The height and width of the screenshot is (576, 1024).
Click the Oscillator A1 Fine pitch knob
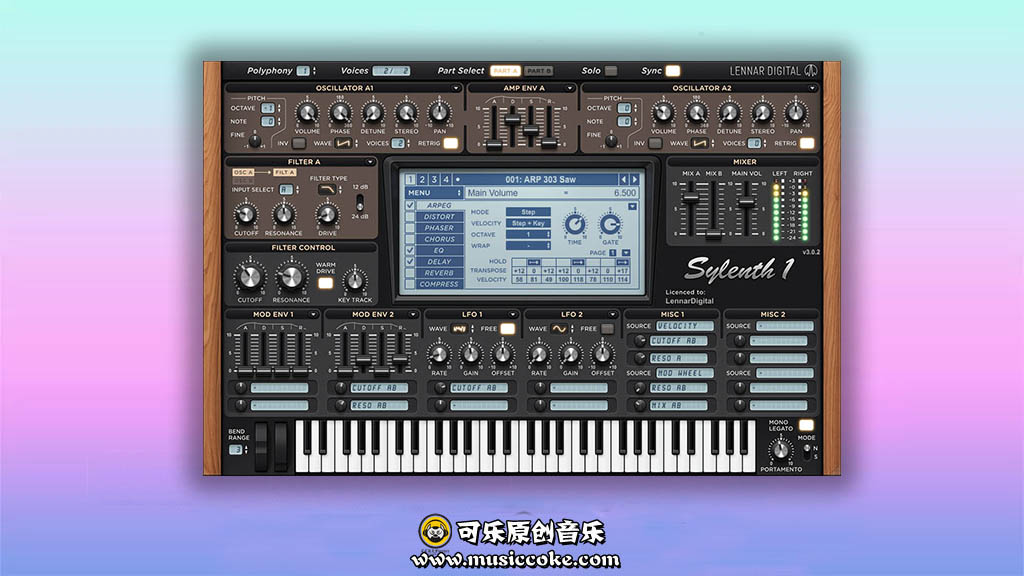click(255, 140)
